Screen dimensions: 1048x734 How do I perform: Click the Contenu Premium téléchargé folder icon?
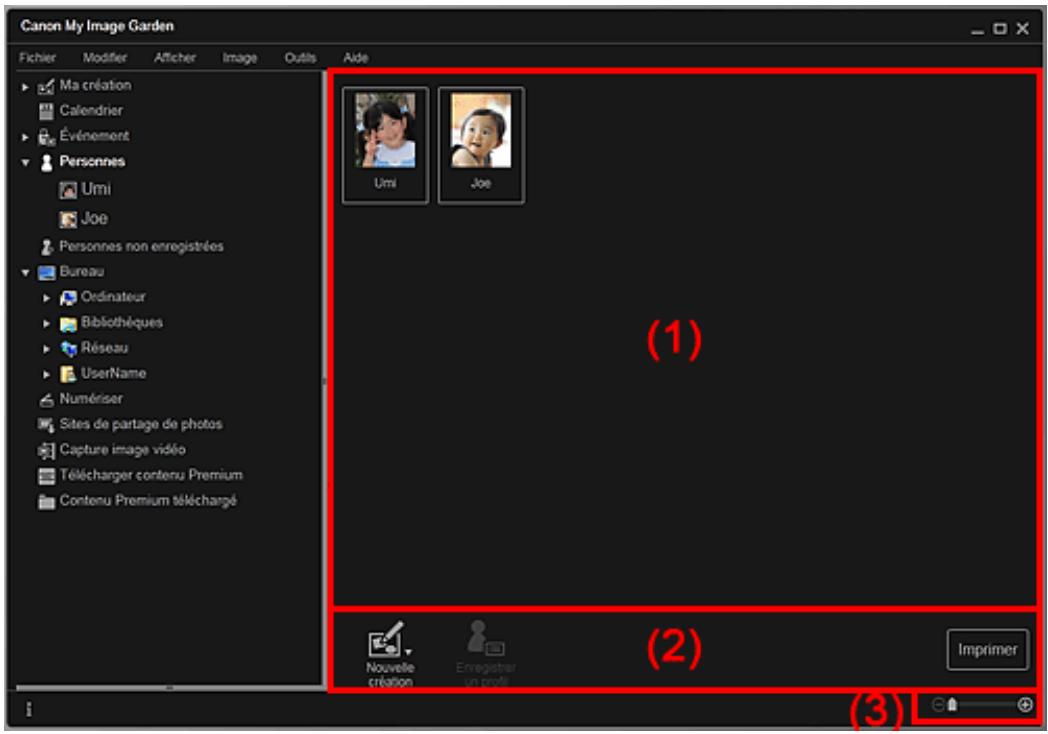coord(46,501)
